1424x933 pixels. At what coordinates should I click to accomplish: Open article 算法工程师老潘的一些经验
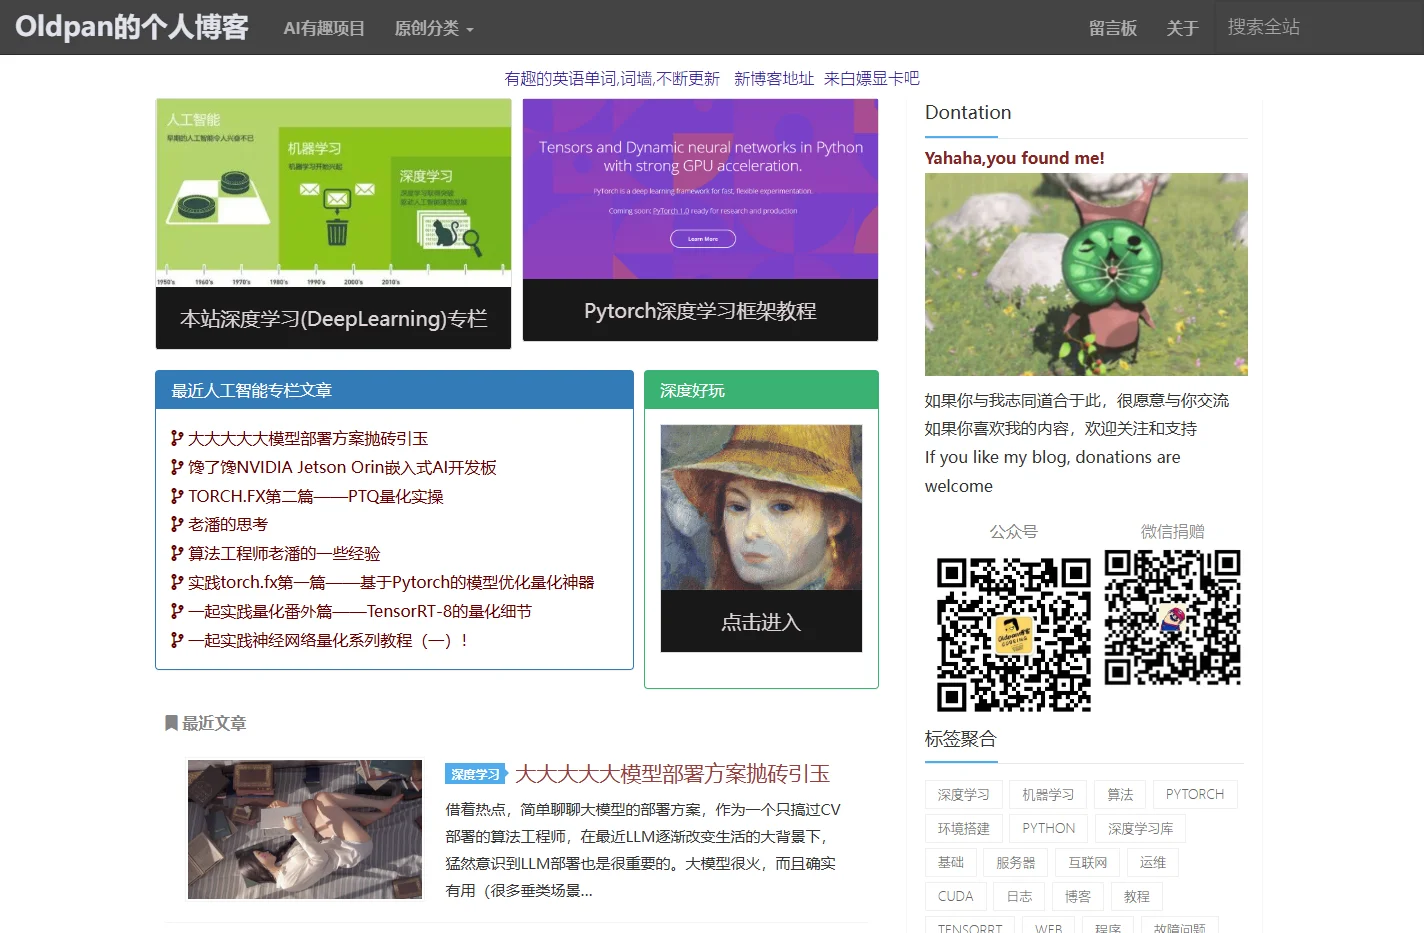[x=284, y=553]
